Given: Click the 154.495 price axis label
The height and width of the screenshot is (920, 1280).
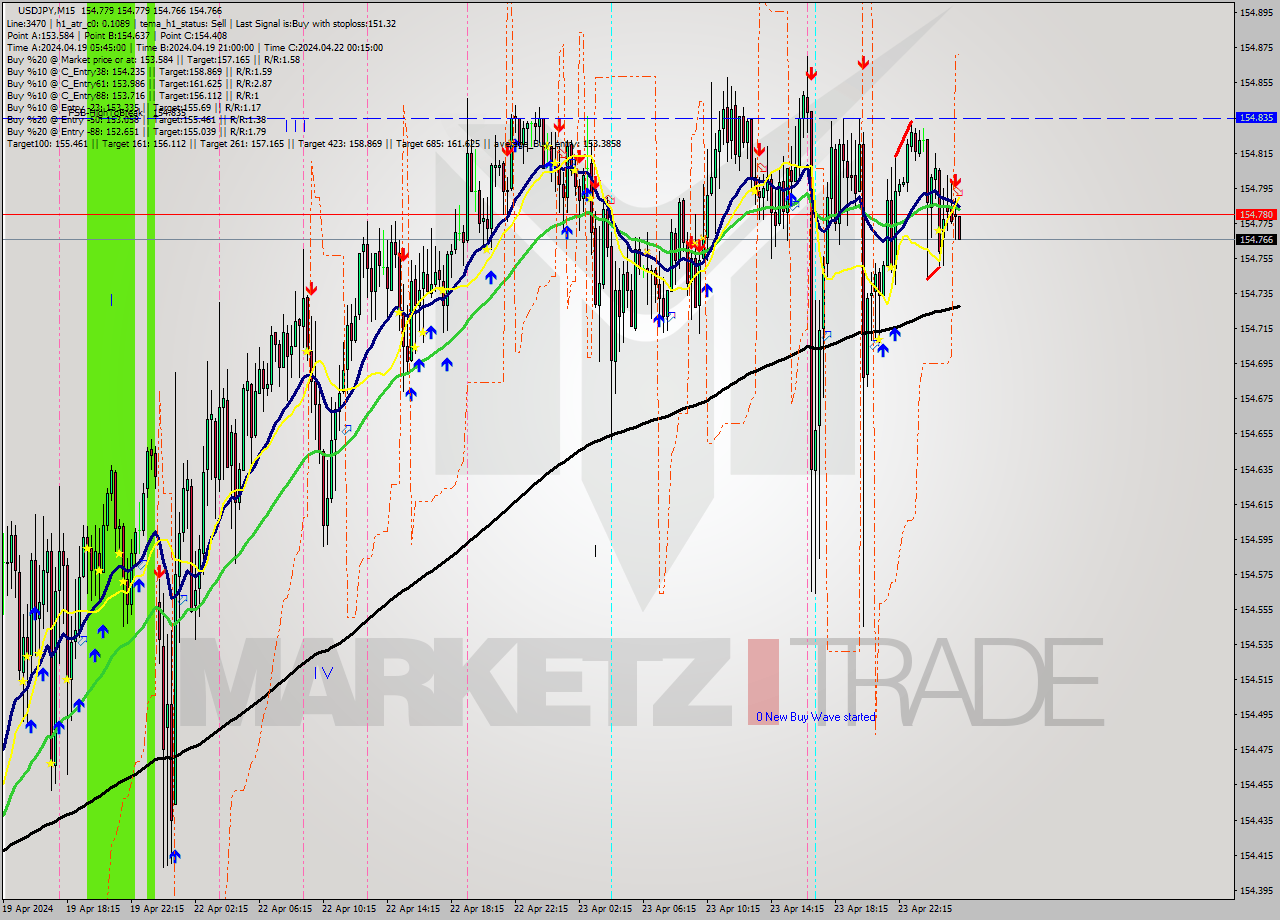Looking at the screenshot, I should tap(1256, 714).
